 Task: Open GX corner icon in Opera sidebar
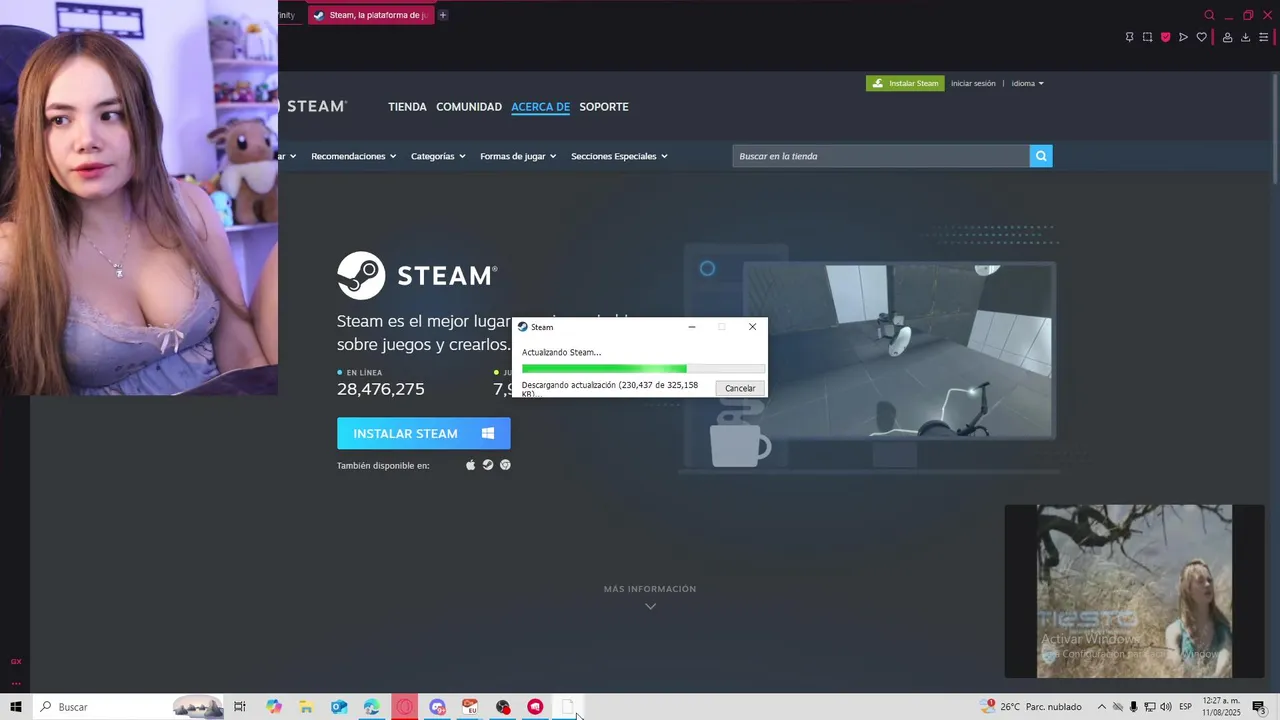tap(16, 661)
